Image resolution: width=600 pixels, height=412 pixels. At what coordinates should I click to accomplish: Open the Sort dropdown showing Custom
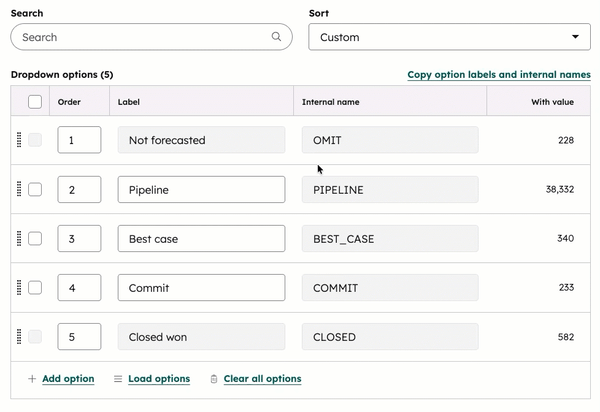449,37
